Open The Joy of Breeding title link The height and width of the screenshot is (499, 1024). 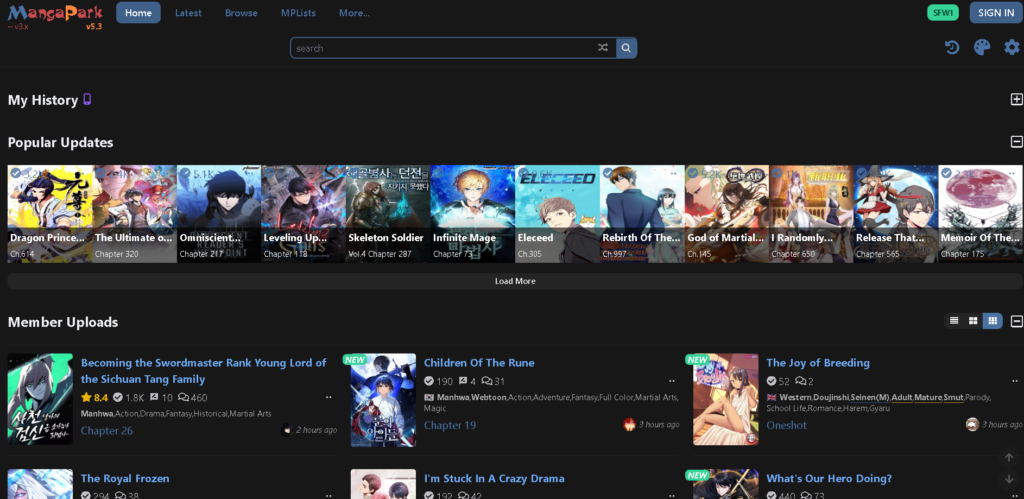[x=818, y=362]
